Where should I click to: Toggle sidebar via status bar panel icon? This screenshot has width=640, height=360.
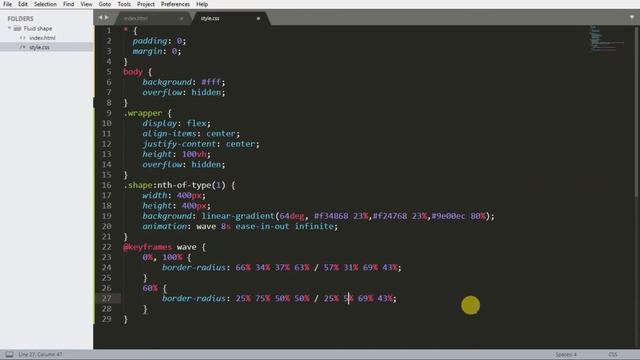pyautogui.click(x=9, y=354)
